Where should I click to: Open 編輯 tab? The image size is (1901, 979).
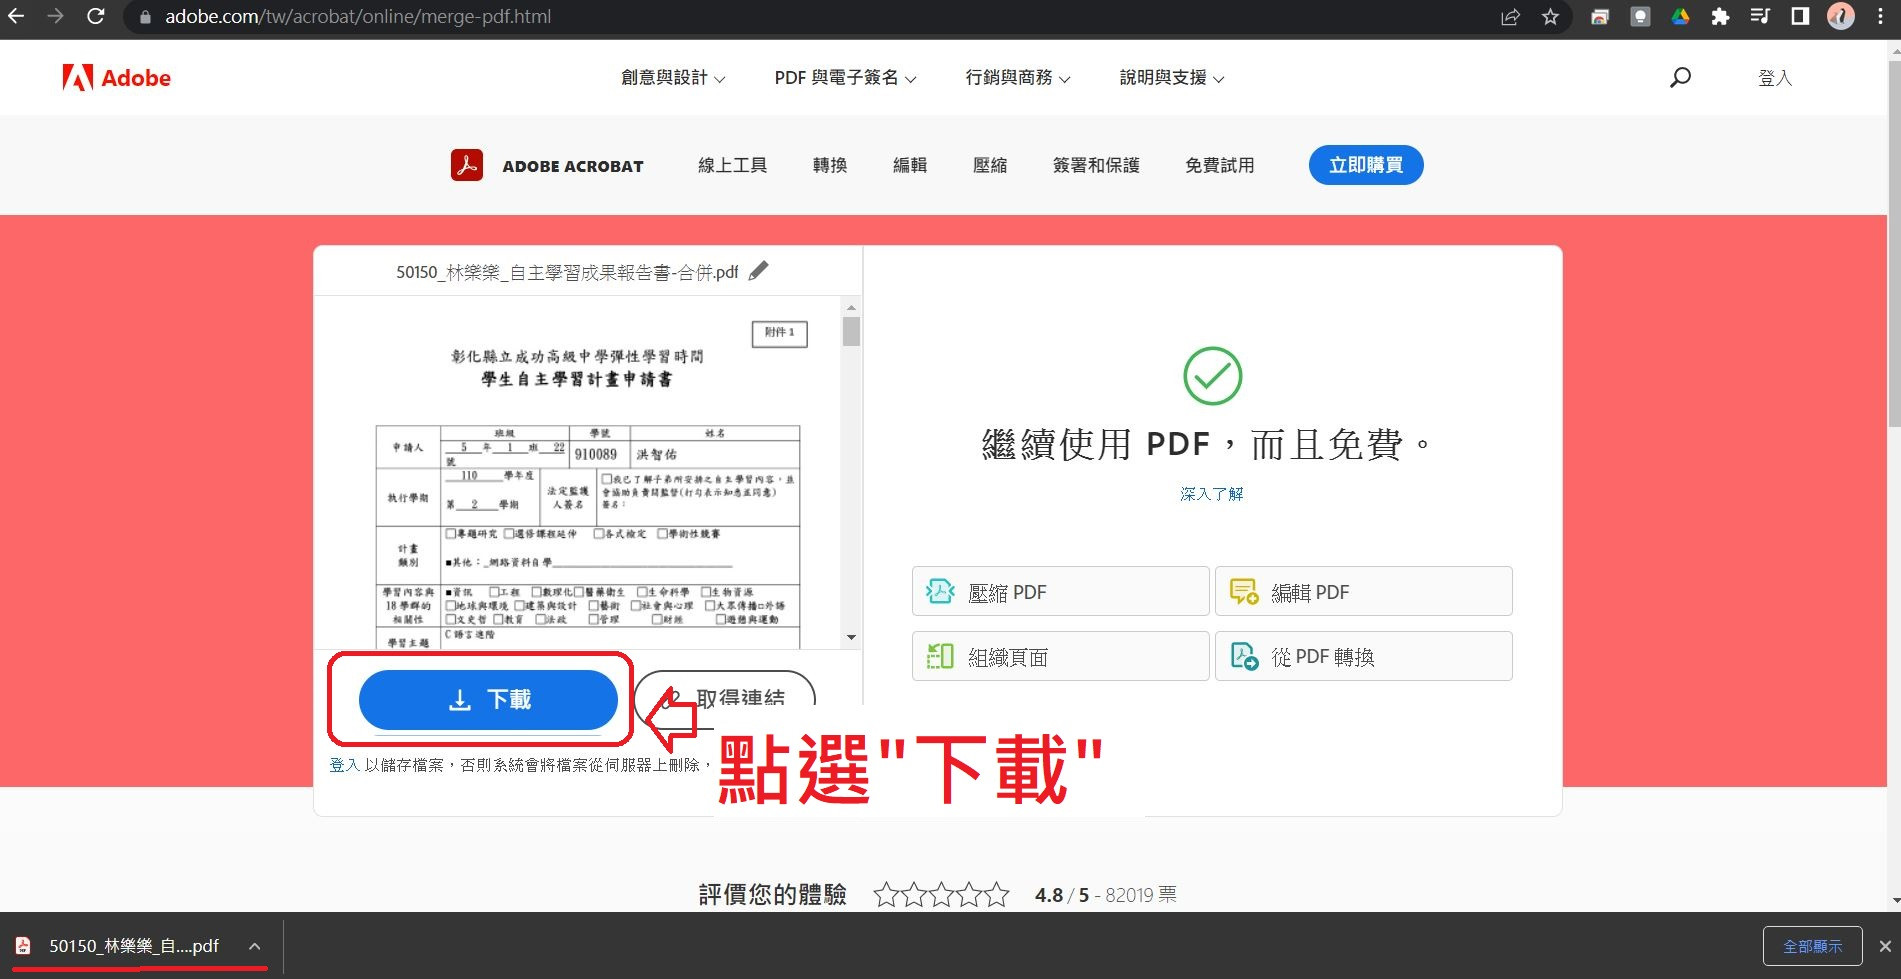(910, 165)
